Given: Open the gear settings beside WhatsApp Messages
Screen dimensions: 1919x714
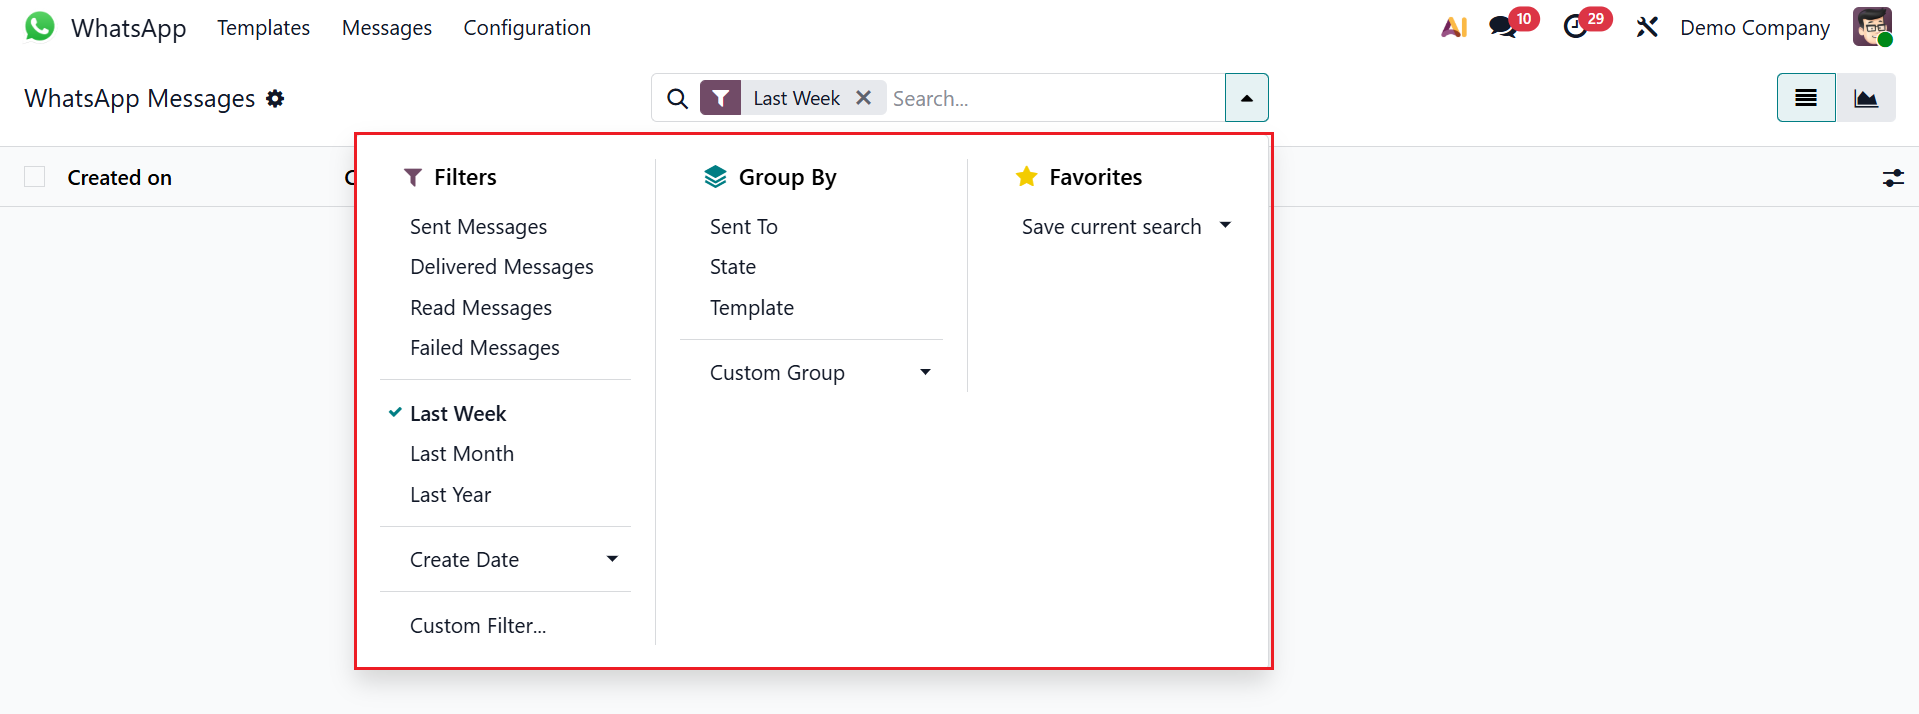Looking at the screenshot, I should pyautogui.click(x=275, y=98).
